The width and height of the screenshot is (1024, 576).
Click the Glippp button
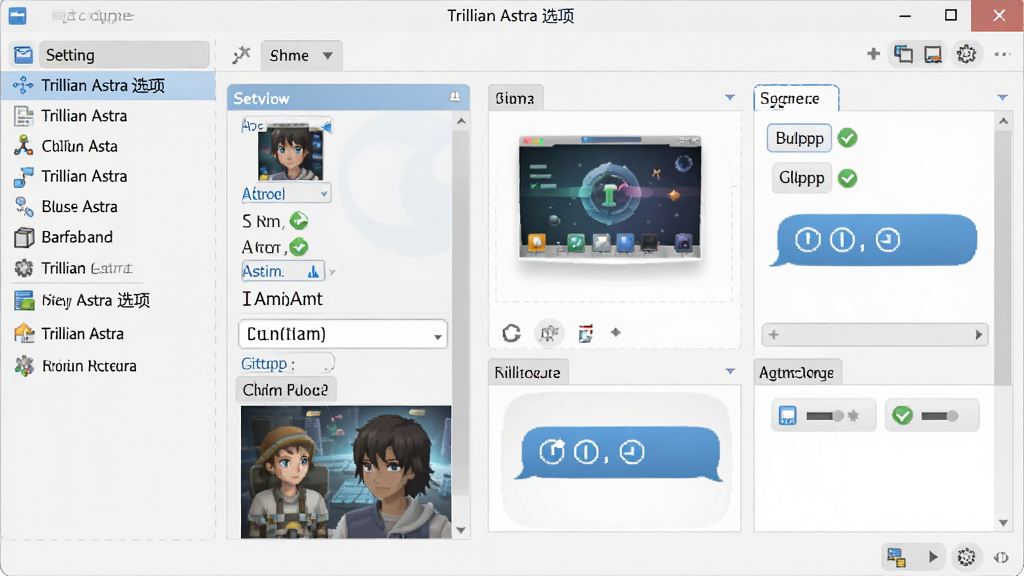[801, 178]
